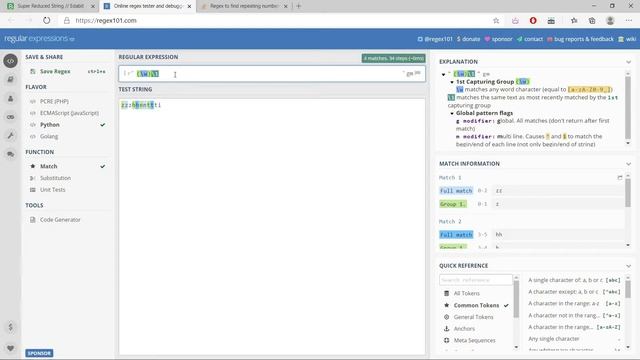Open browser collections icon

(x=592, y=20)
